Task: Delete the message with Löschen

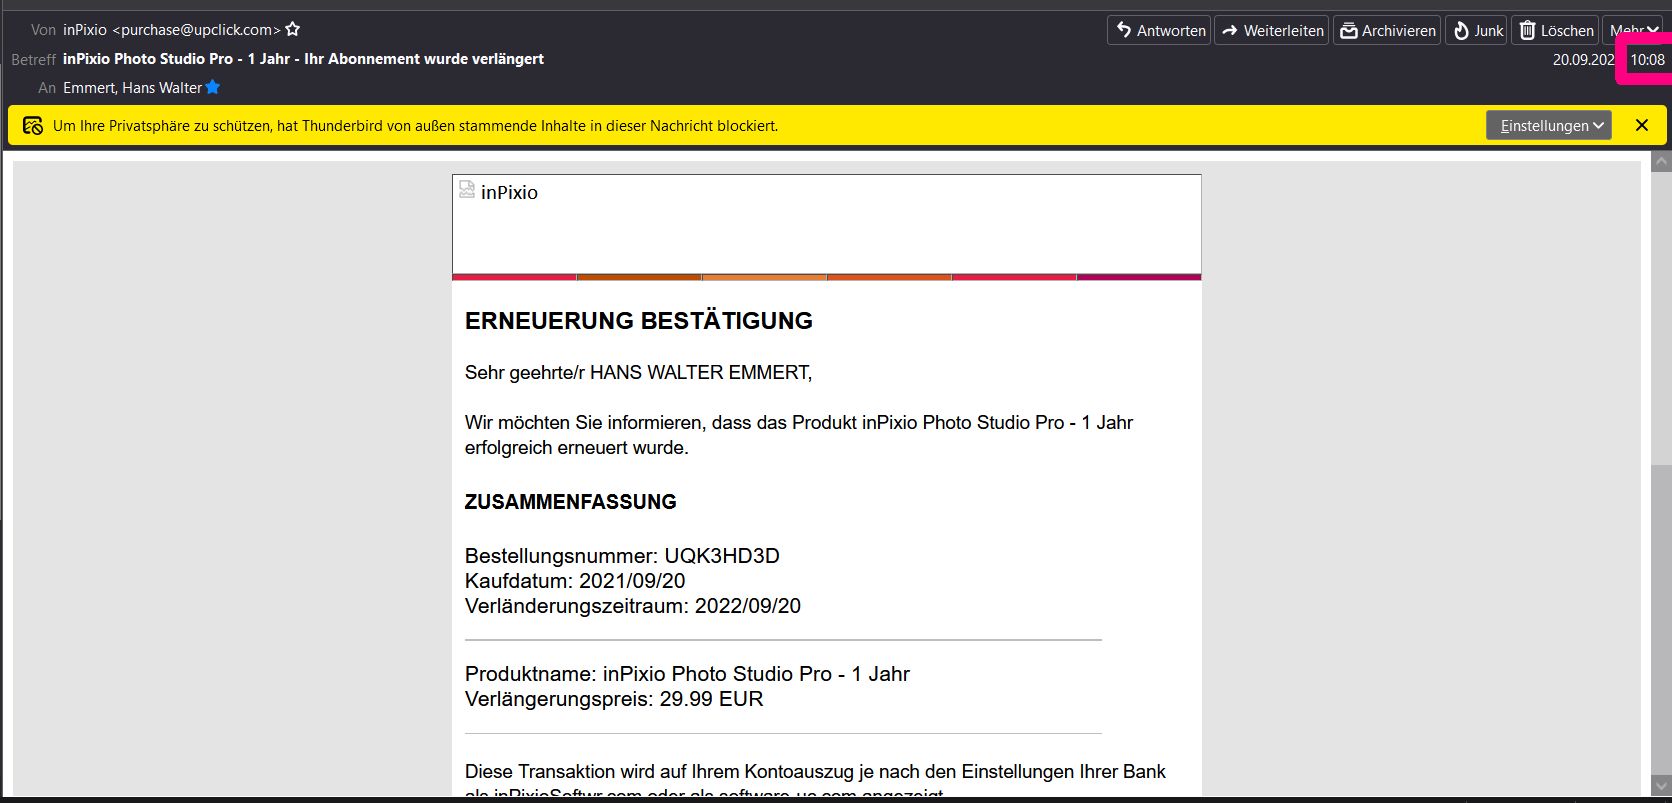Action: click(1555, 30)
